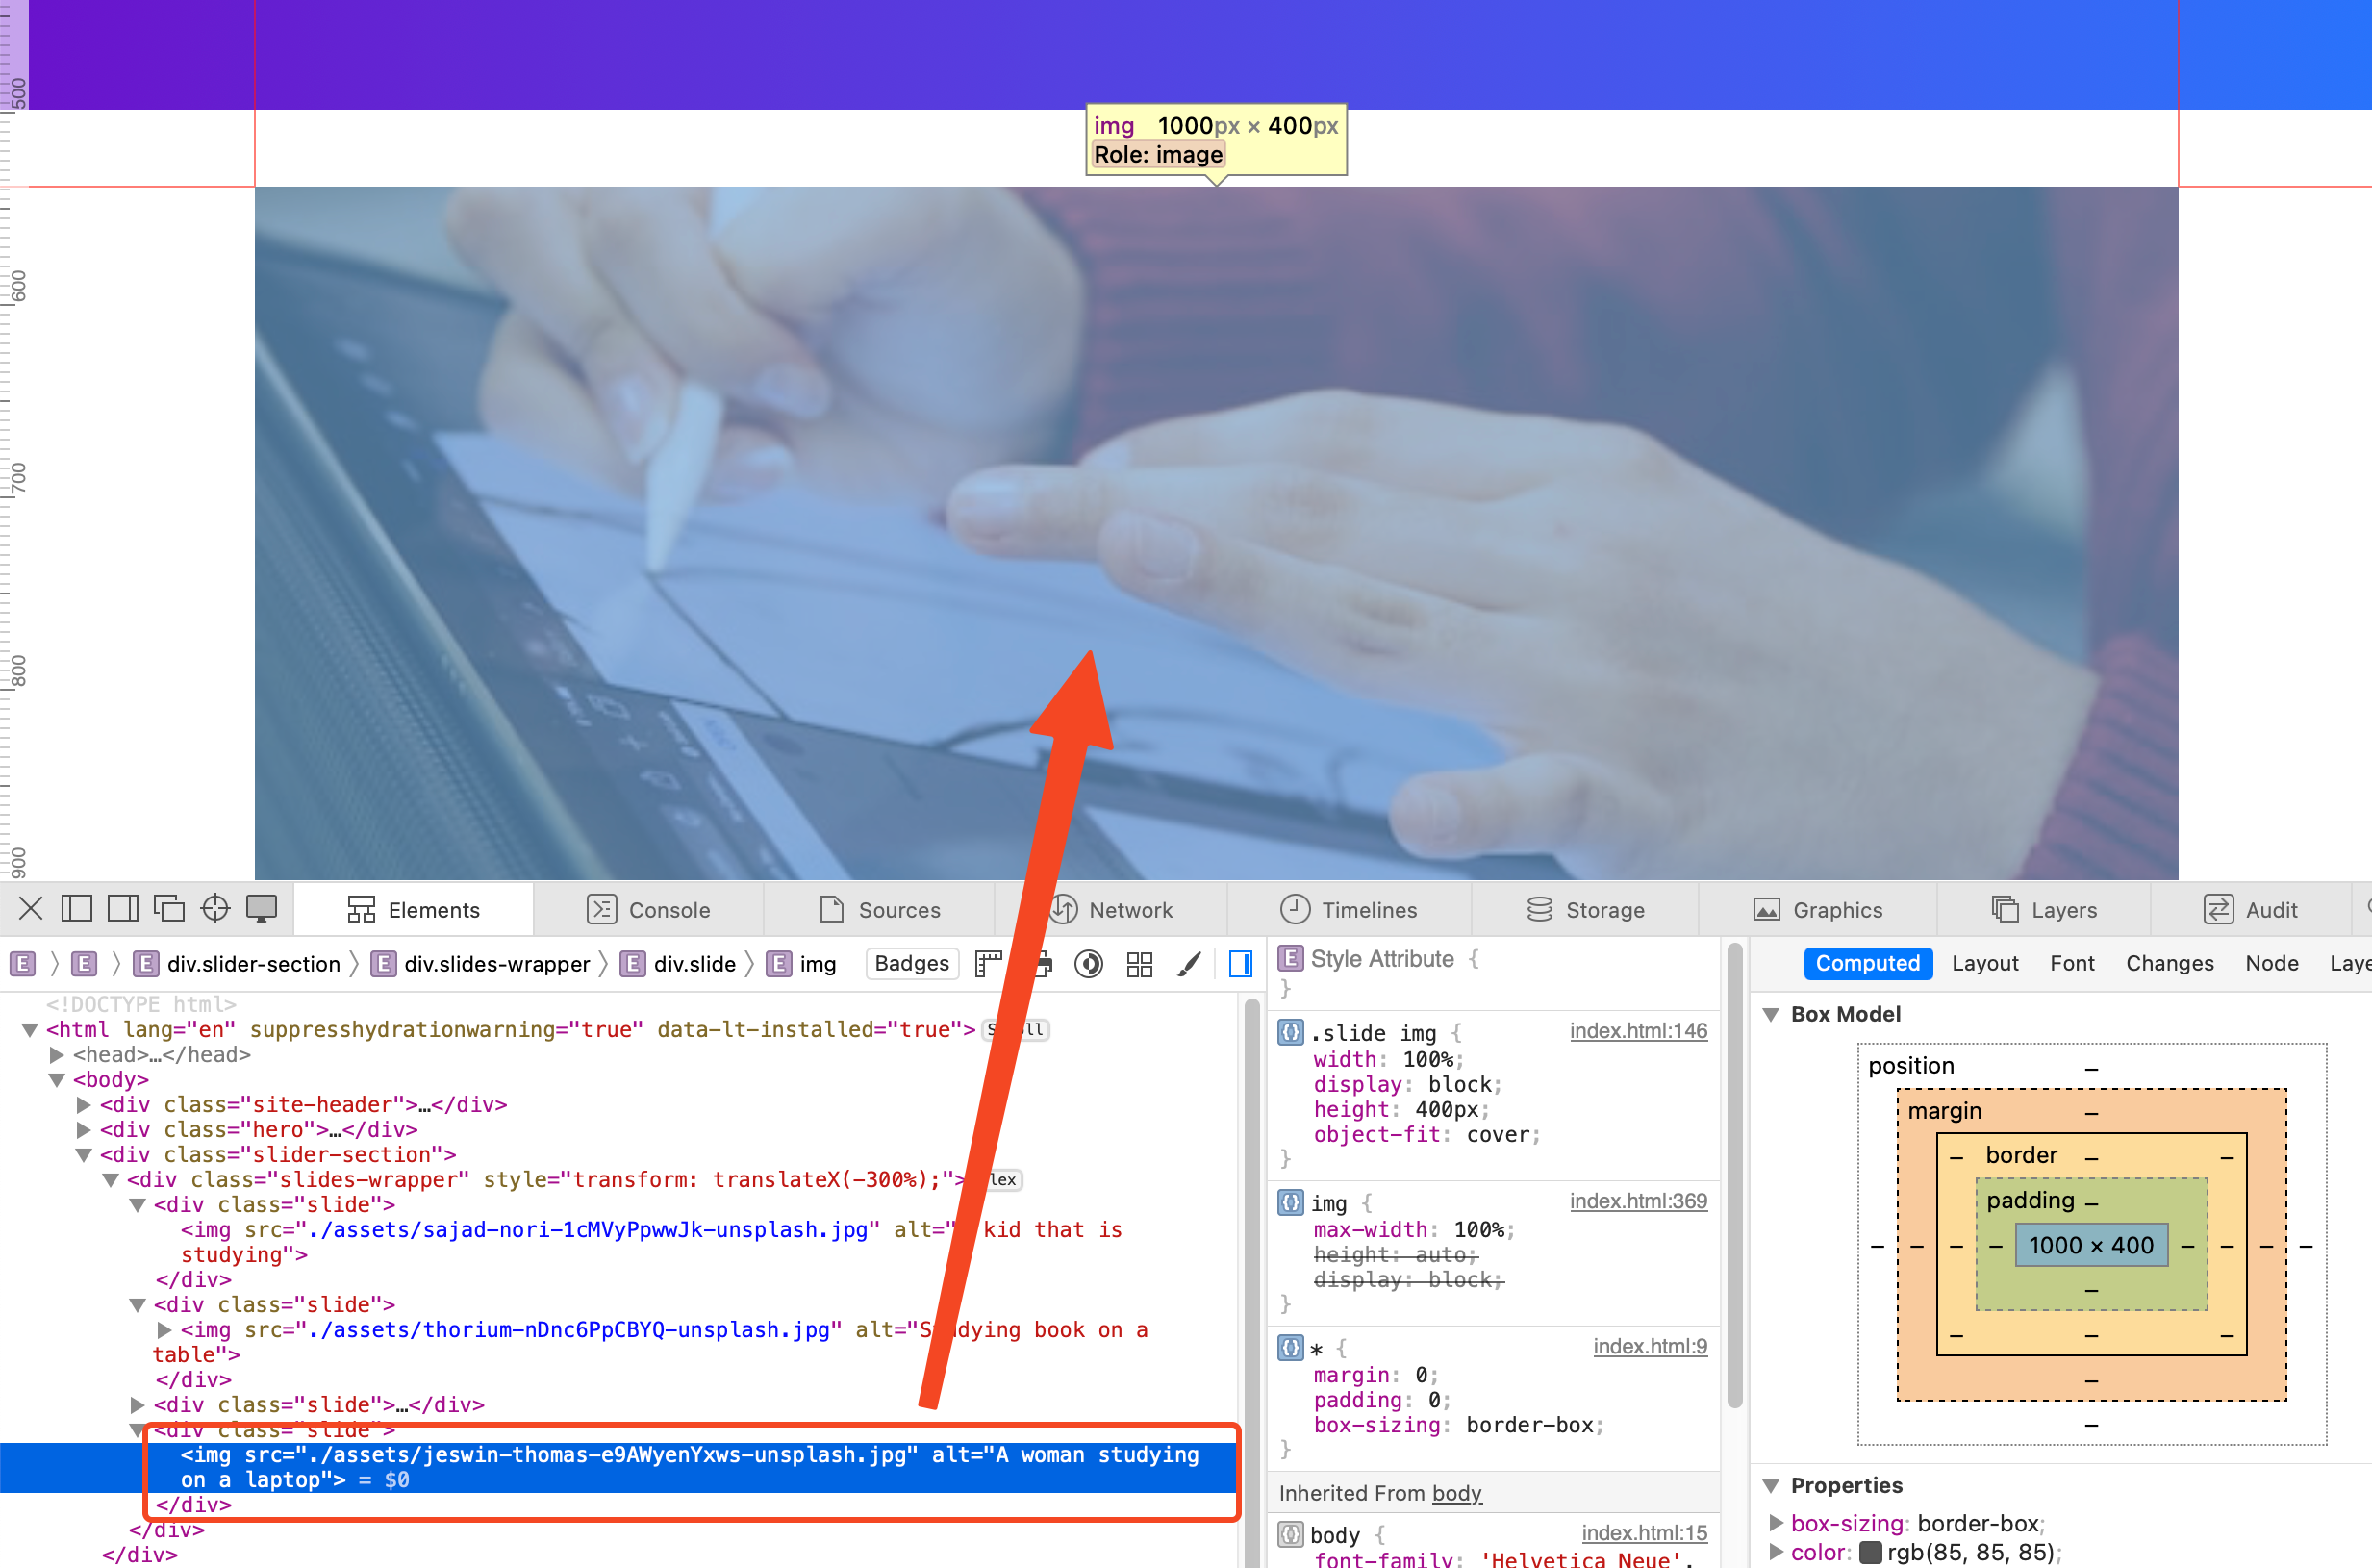Toggle dark appearance with the contrast icon
Image resolution: width=2372 pixels, height=1568 pixels.
[1088, 963]
